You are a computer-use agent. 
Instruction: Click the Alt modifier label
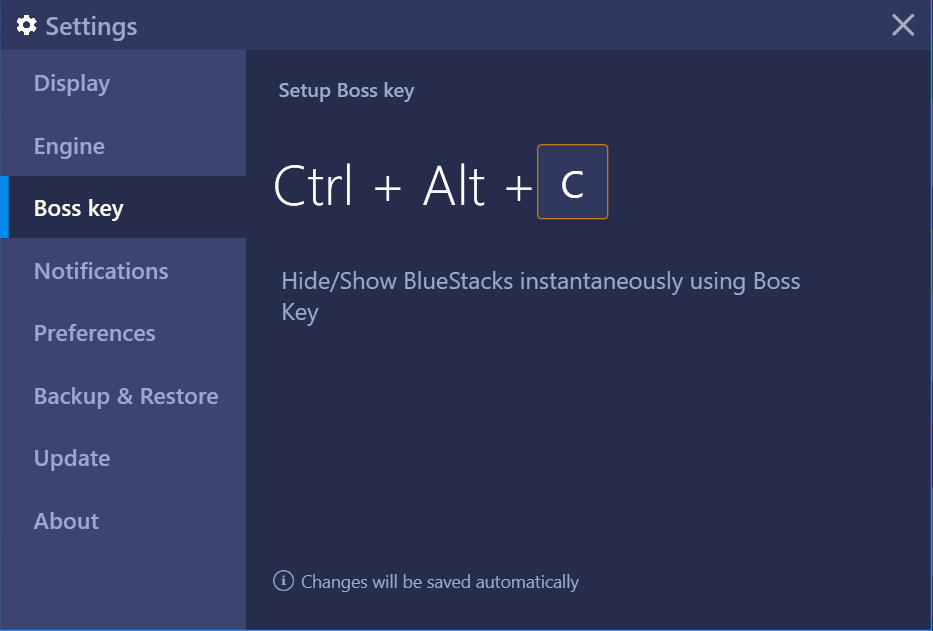454,185
